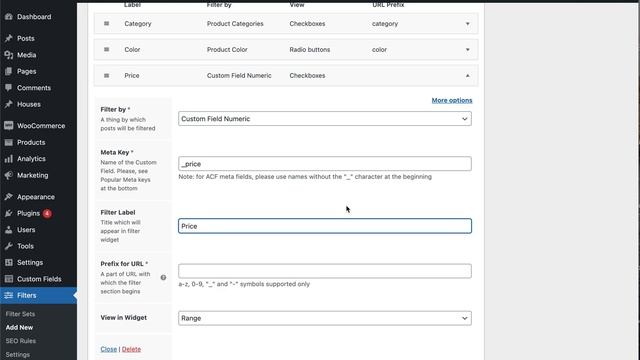Click the 'Product Color' cell text

[x=227, y=49]
